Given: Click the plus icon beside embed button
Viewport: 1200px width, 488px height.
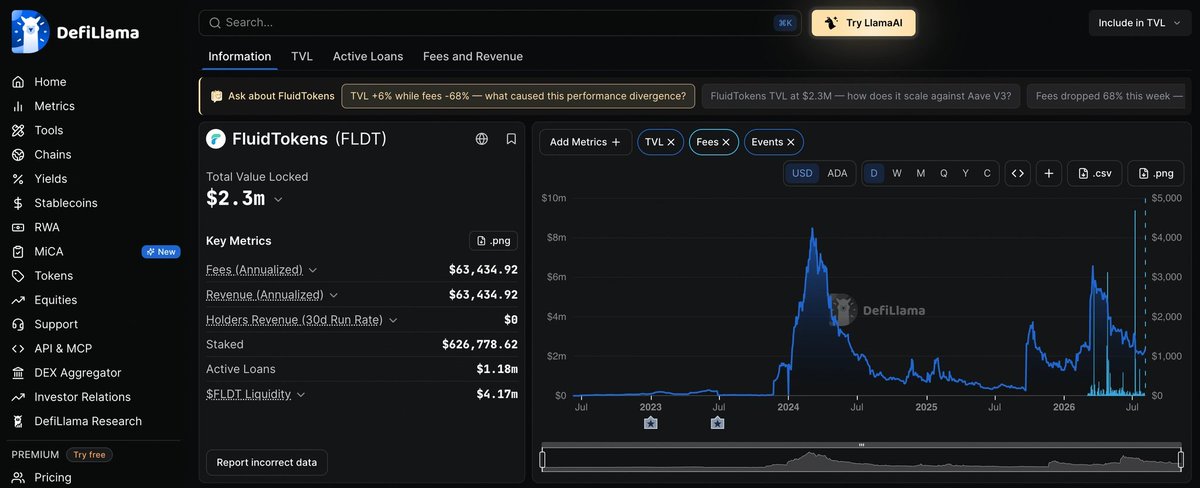Looking at the screenshot, I should click(x=1048, y=173).
